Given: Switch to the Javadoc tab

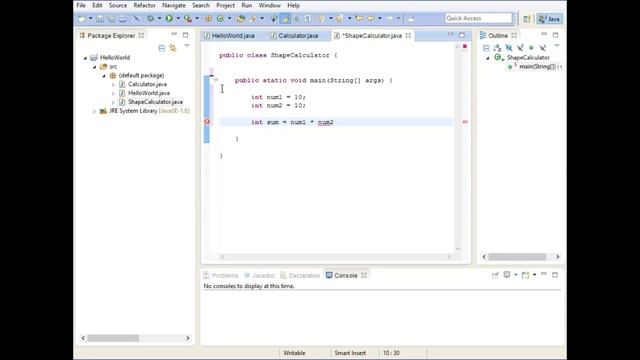Looking at the screenshot, I should 260,276.
